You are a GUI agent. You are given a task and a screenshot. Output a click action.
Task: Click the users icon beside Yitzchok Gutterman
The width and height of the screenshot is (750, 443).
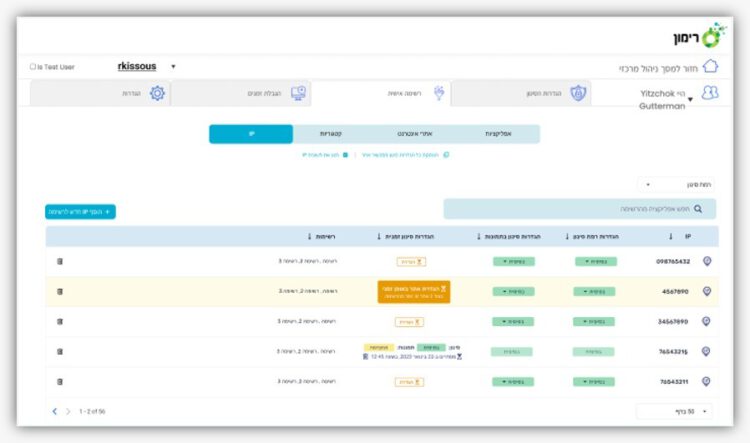pos(710,93)
